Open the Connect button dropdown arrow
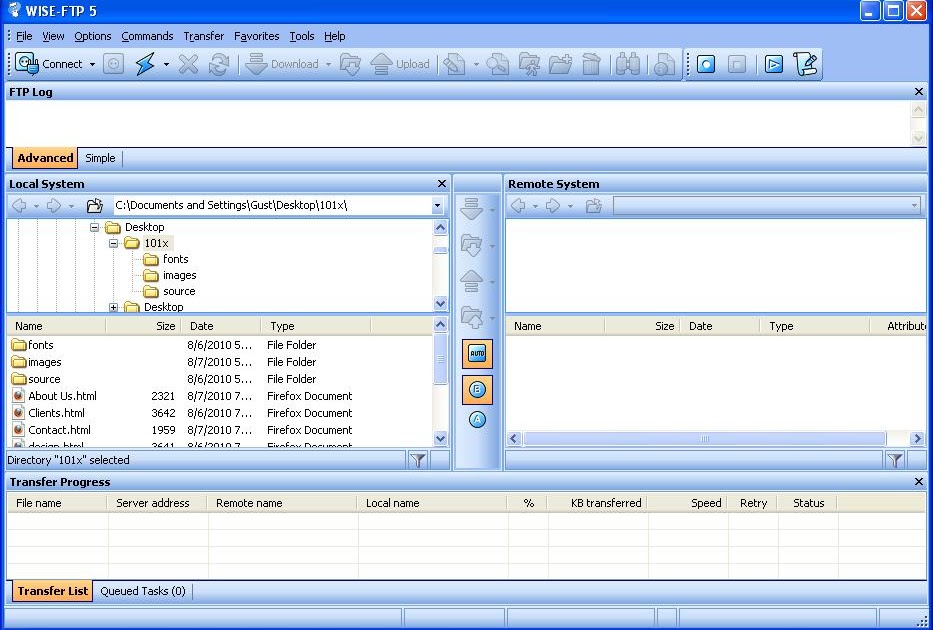This screenshot has width=933, height=630. pyautogui.click(x=93, y=64)
